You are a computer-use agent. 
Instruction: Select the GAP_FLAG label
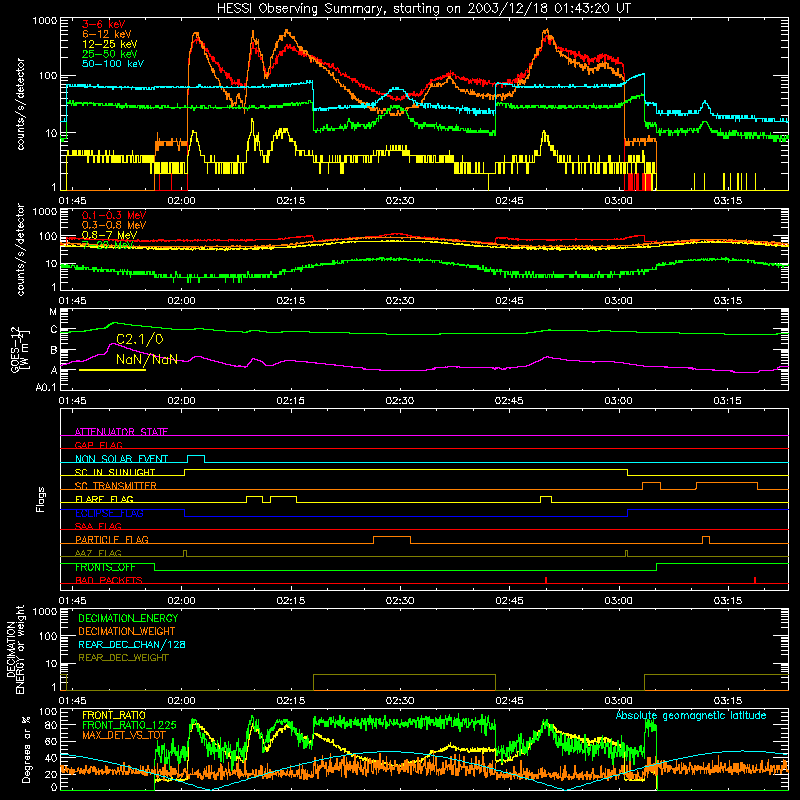click(x=98, y=445)
